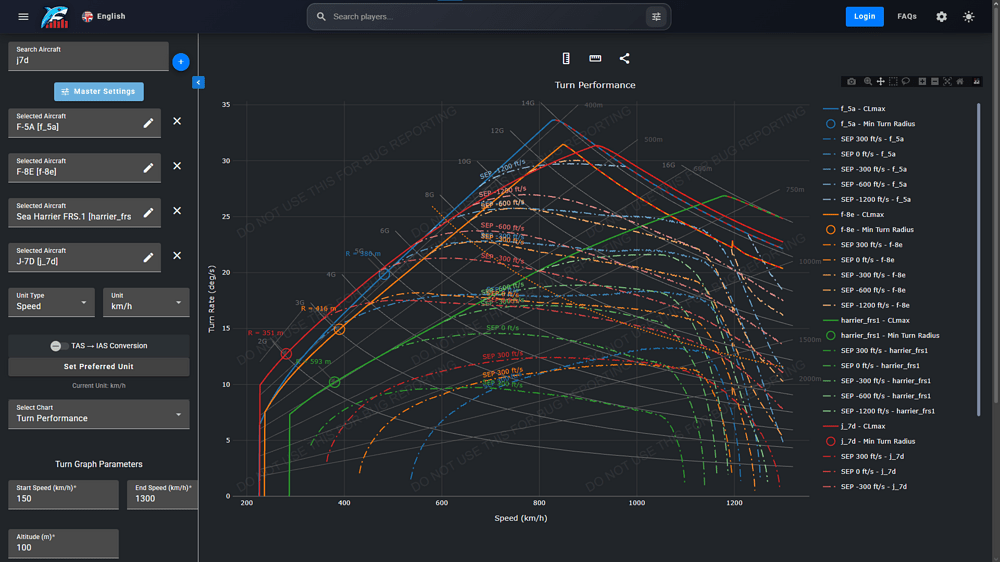Viewport: 1000px width, 562px height.
Task: Click the Plotly logo in modebar
Action: [976, 82]
